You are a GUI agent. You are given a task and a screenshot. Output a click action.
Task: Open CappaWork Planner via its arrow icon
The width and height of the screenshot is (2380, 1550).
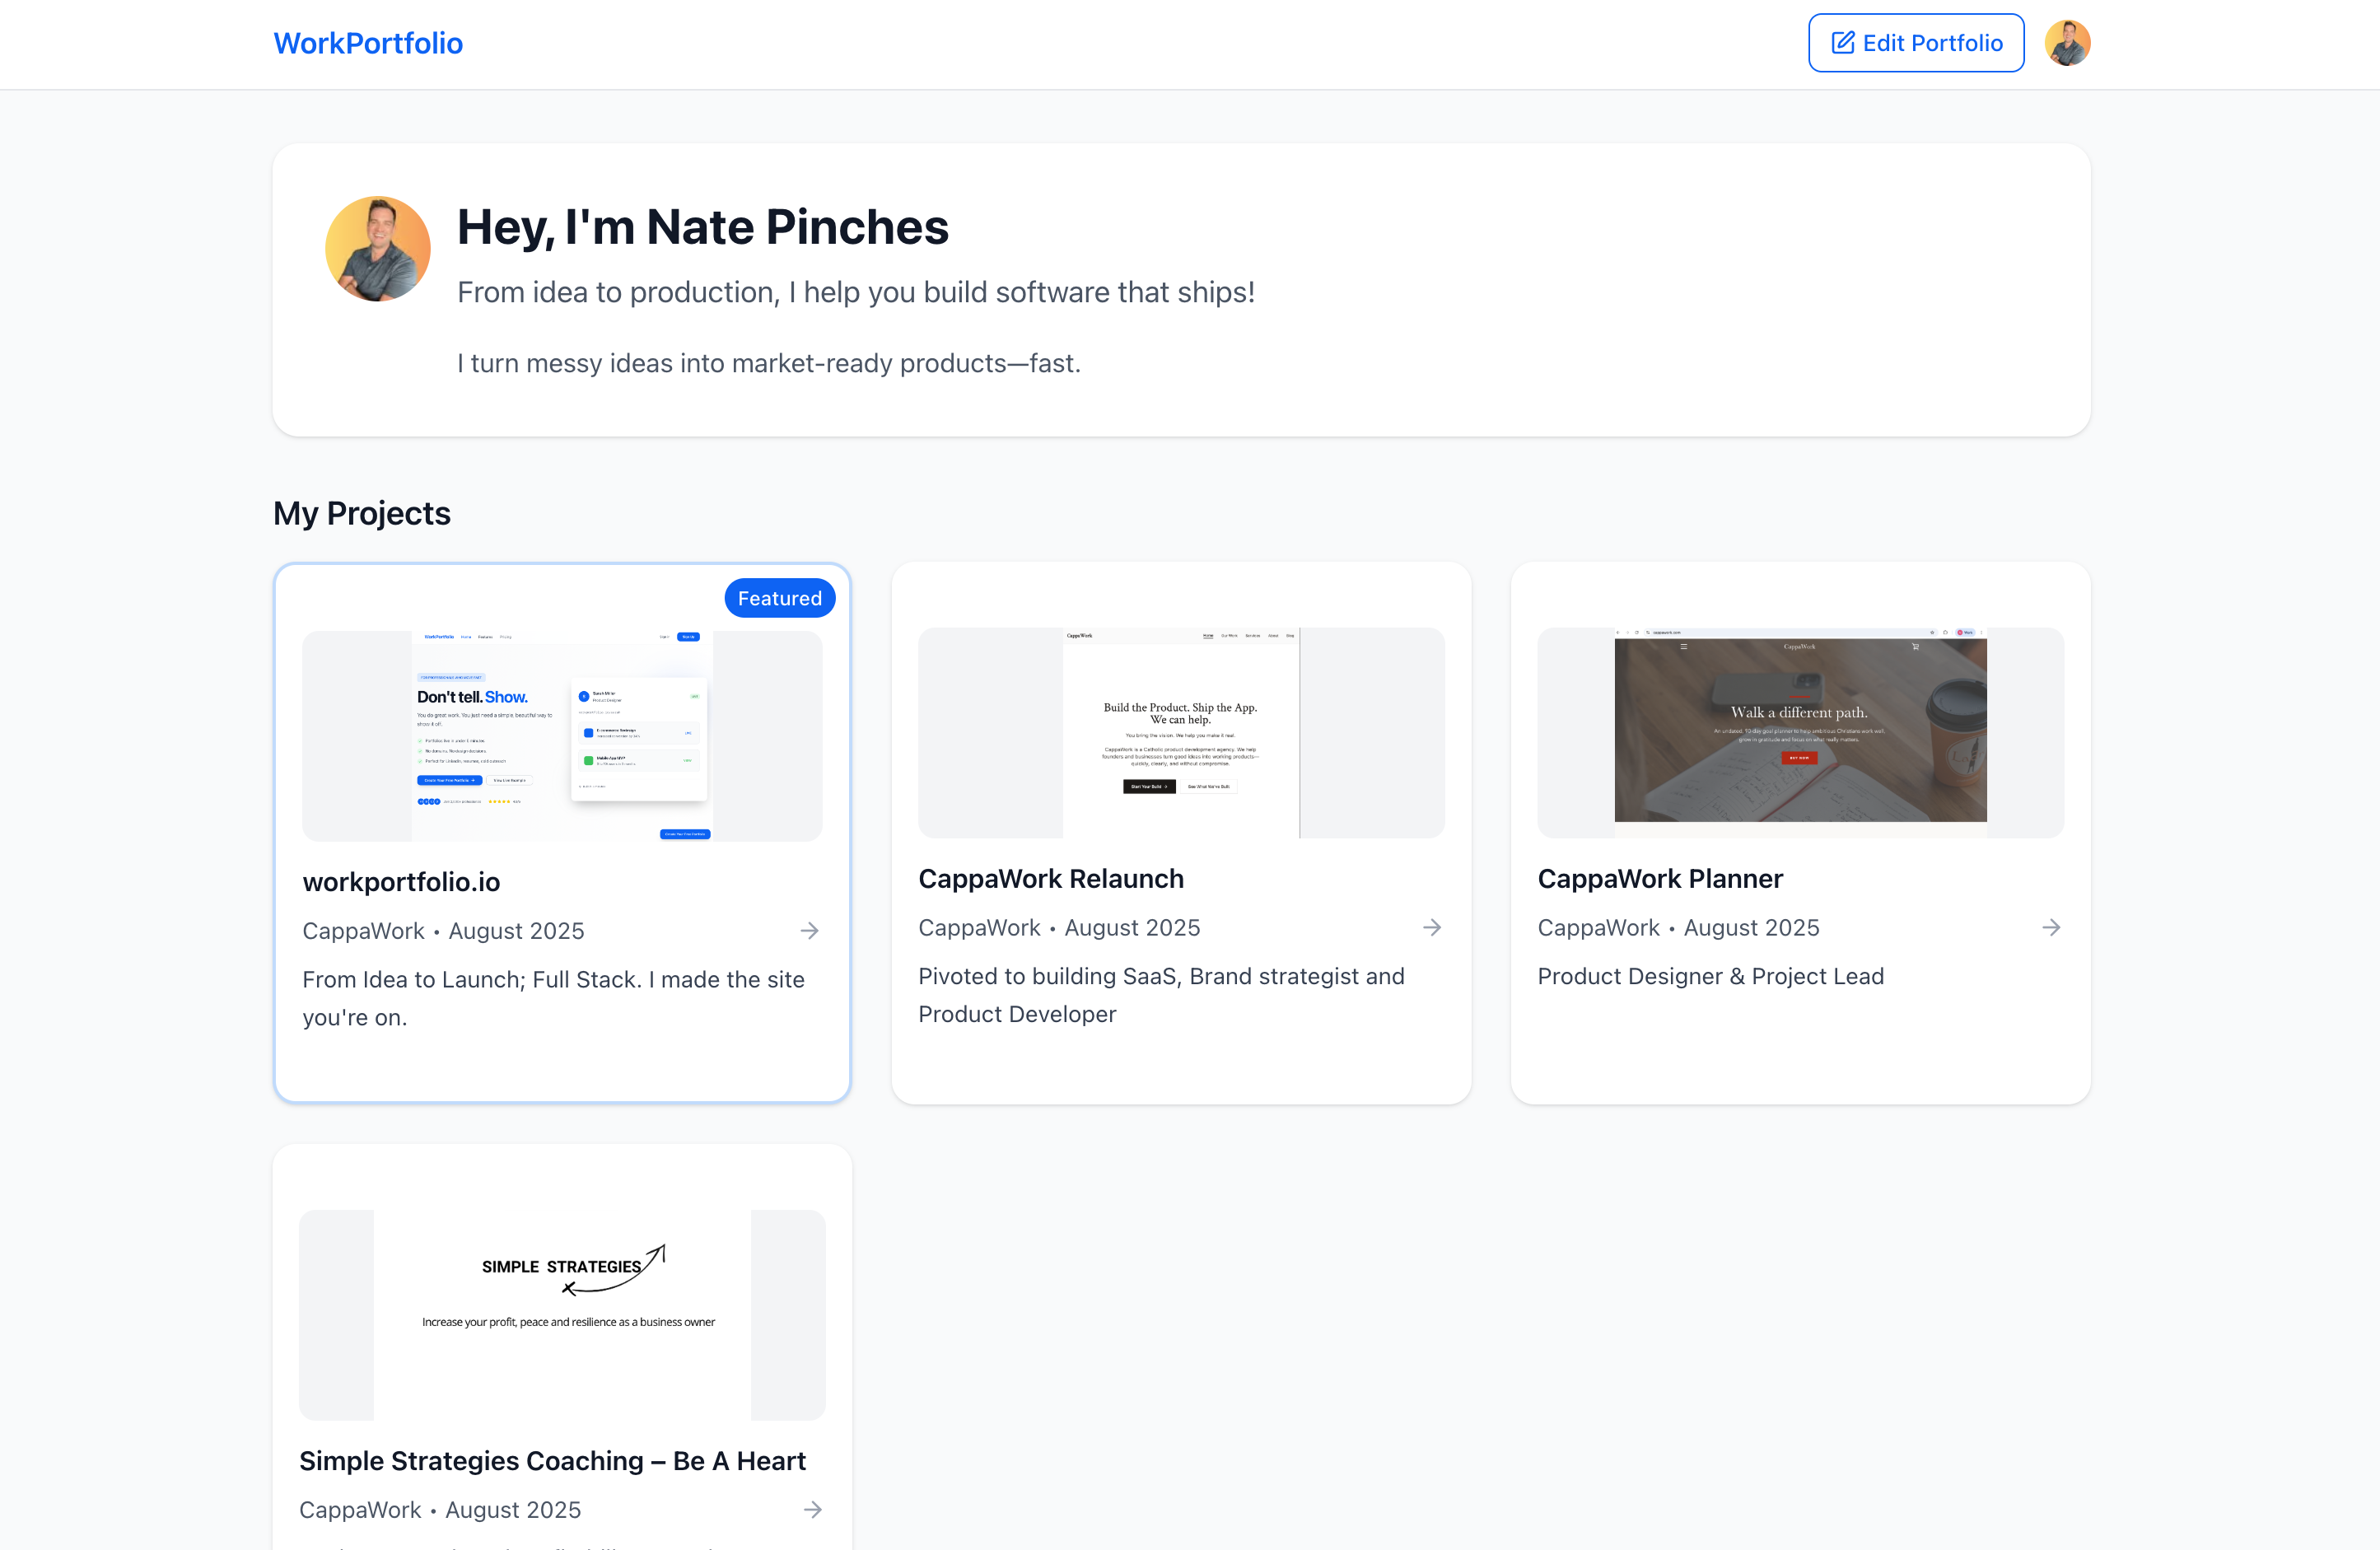2051,927
